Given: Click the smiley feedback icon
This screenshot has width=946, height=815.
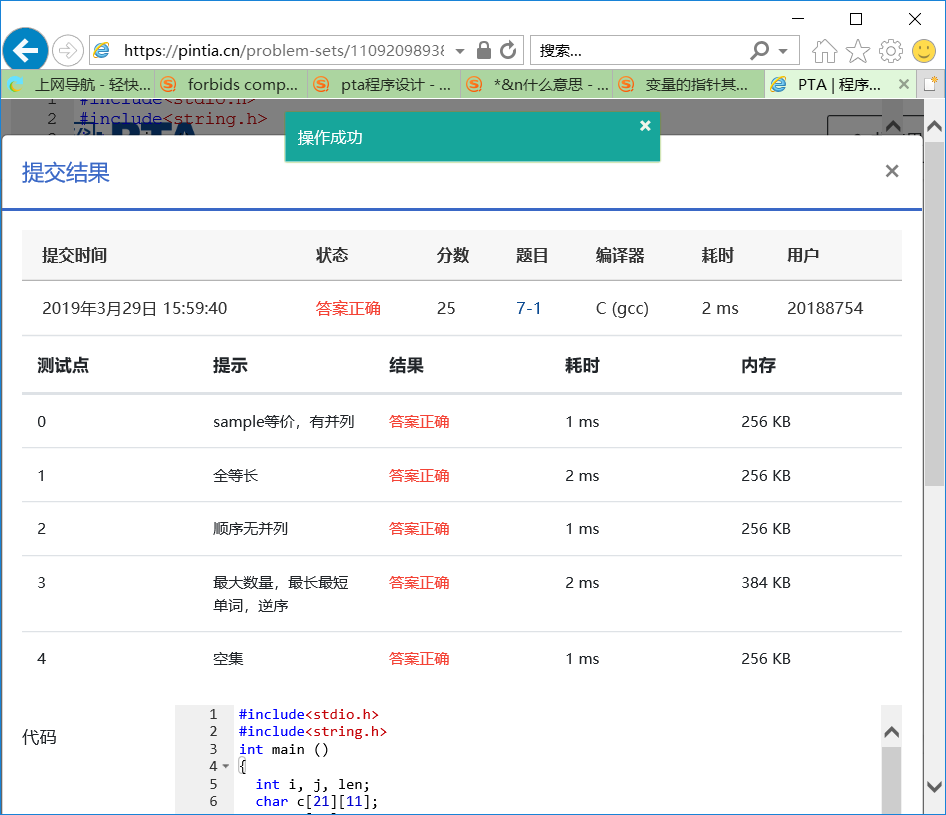Looking at the screenshot, I should click(x=923, y=51).
